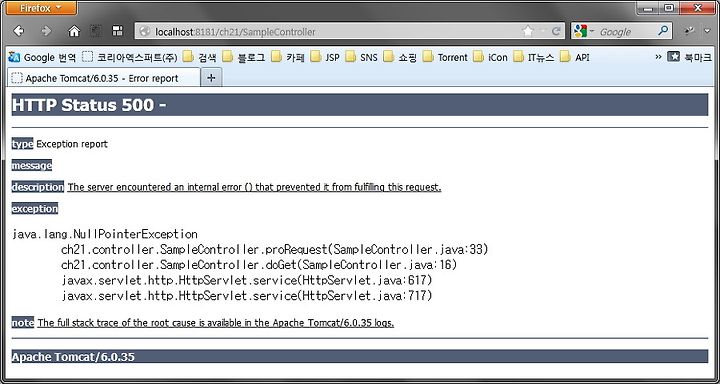Click the HTTP Status 500 heading
This screenshot has height=384, width=720.
(89, 105)
